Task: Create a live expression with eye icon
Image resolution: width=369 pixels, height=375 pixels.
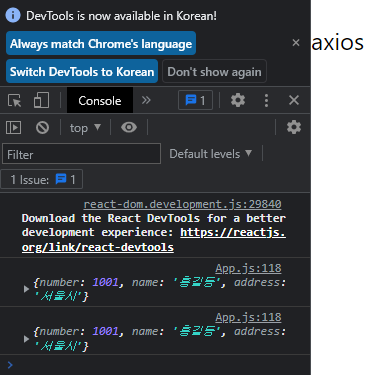Action: [x=129, y=127]
